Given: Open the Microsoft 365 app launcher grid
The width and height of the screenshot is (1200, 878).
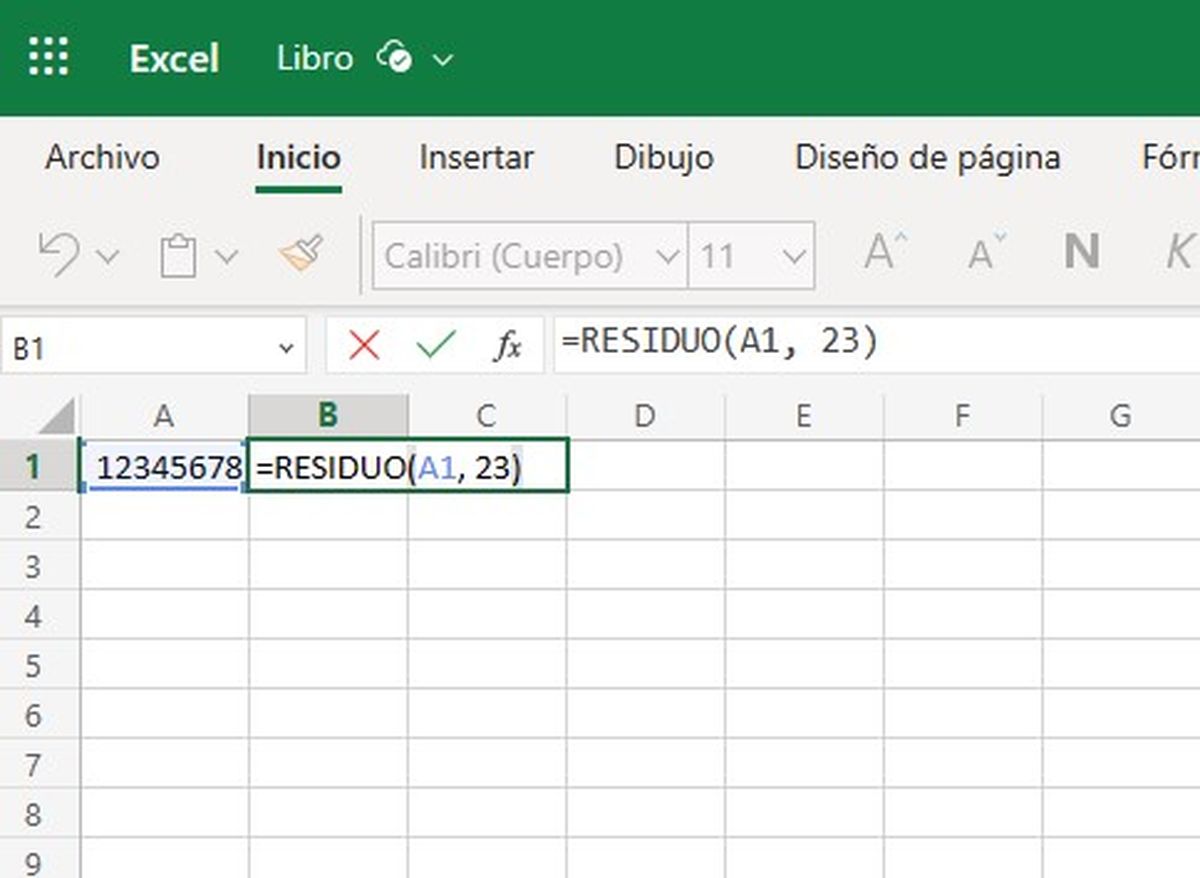Looking at the screenshot, I should point(47,57).
